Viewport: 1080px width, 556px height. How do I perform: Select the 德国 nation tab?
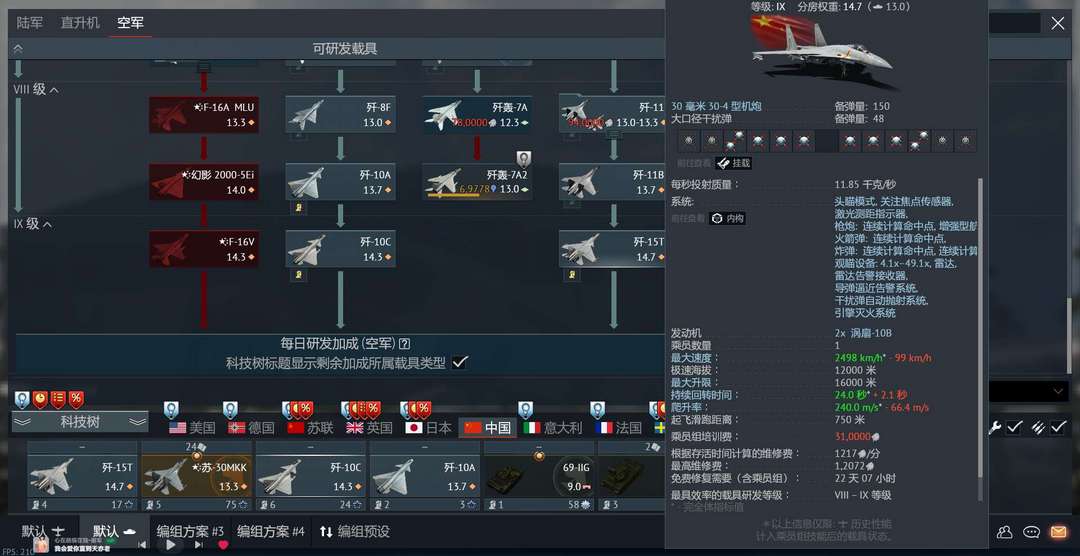[x=251, y=428]
